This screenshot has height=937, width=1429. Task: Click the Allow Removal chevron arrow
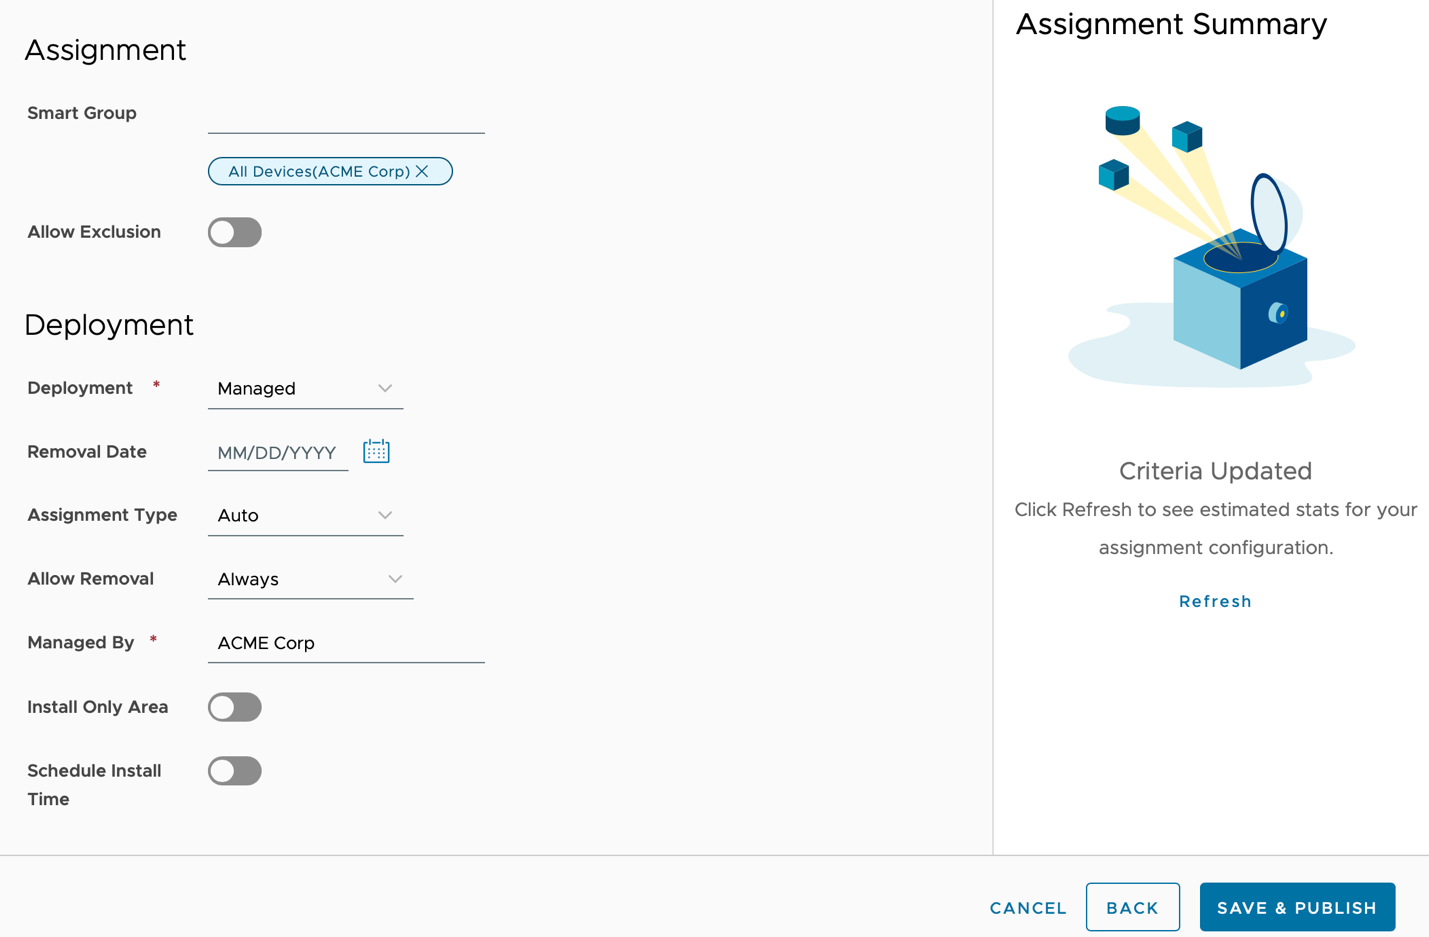pos(395,579)
